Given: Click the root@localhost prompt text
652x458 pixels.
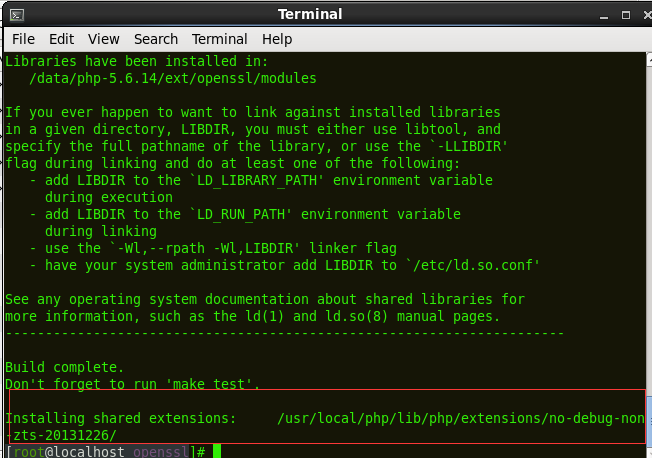Looking at the screenshot, I should pos(65,452).
